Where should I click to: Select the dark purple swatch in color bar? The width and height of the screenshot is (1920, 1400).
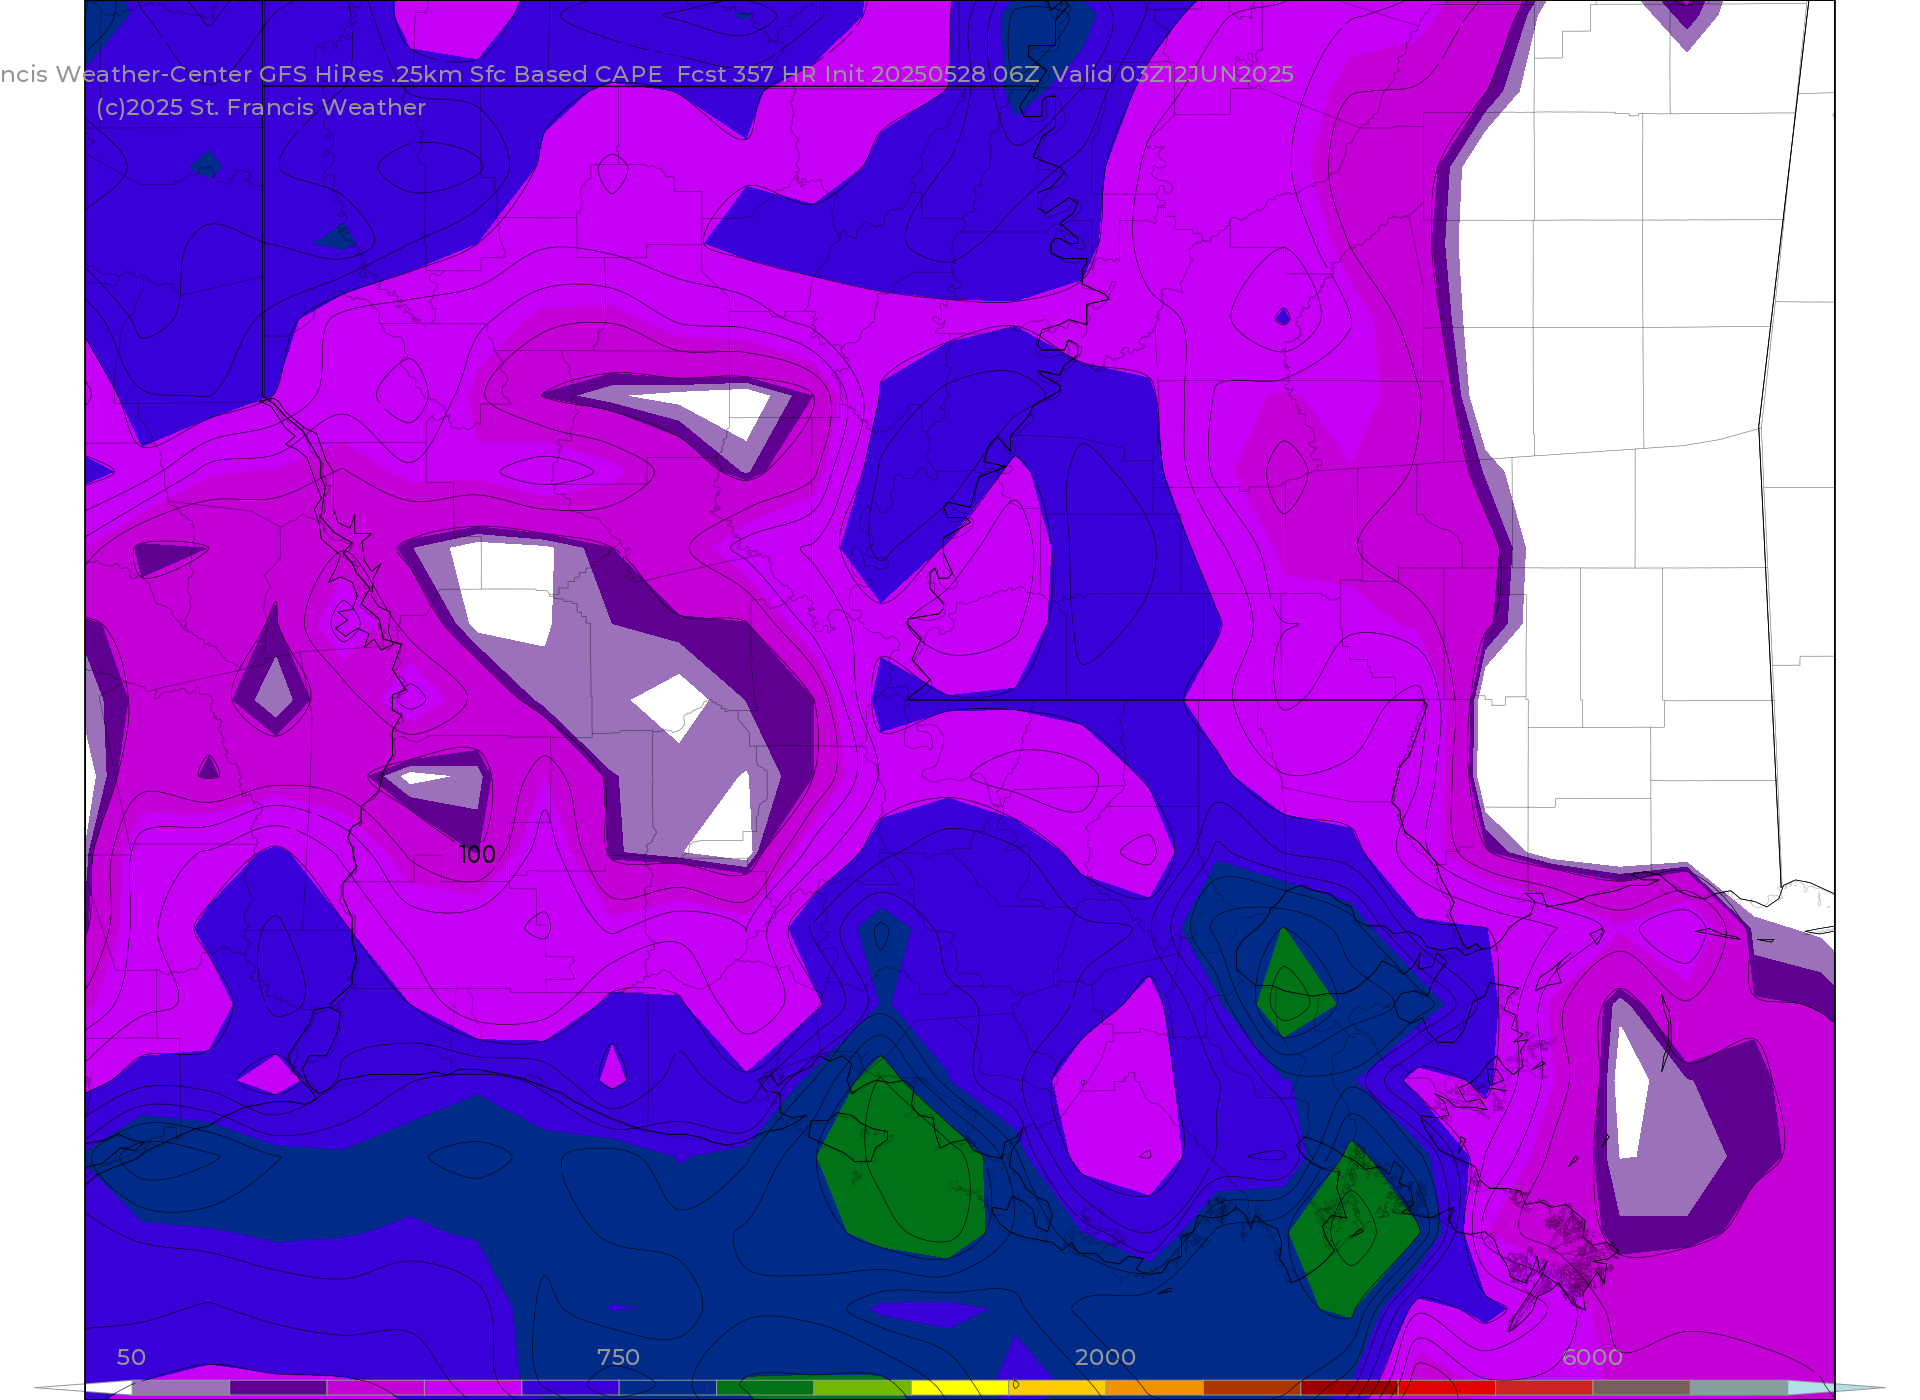click(278, 1388)
